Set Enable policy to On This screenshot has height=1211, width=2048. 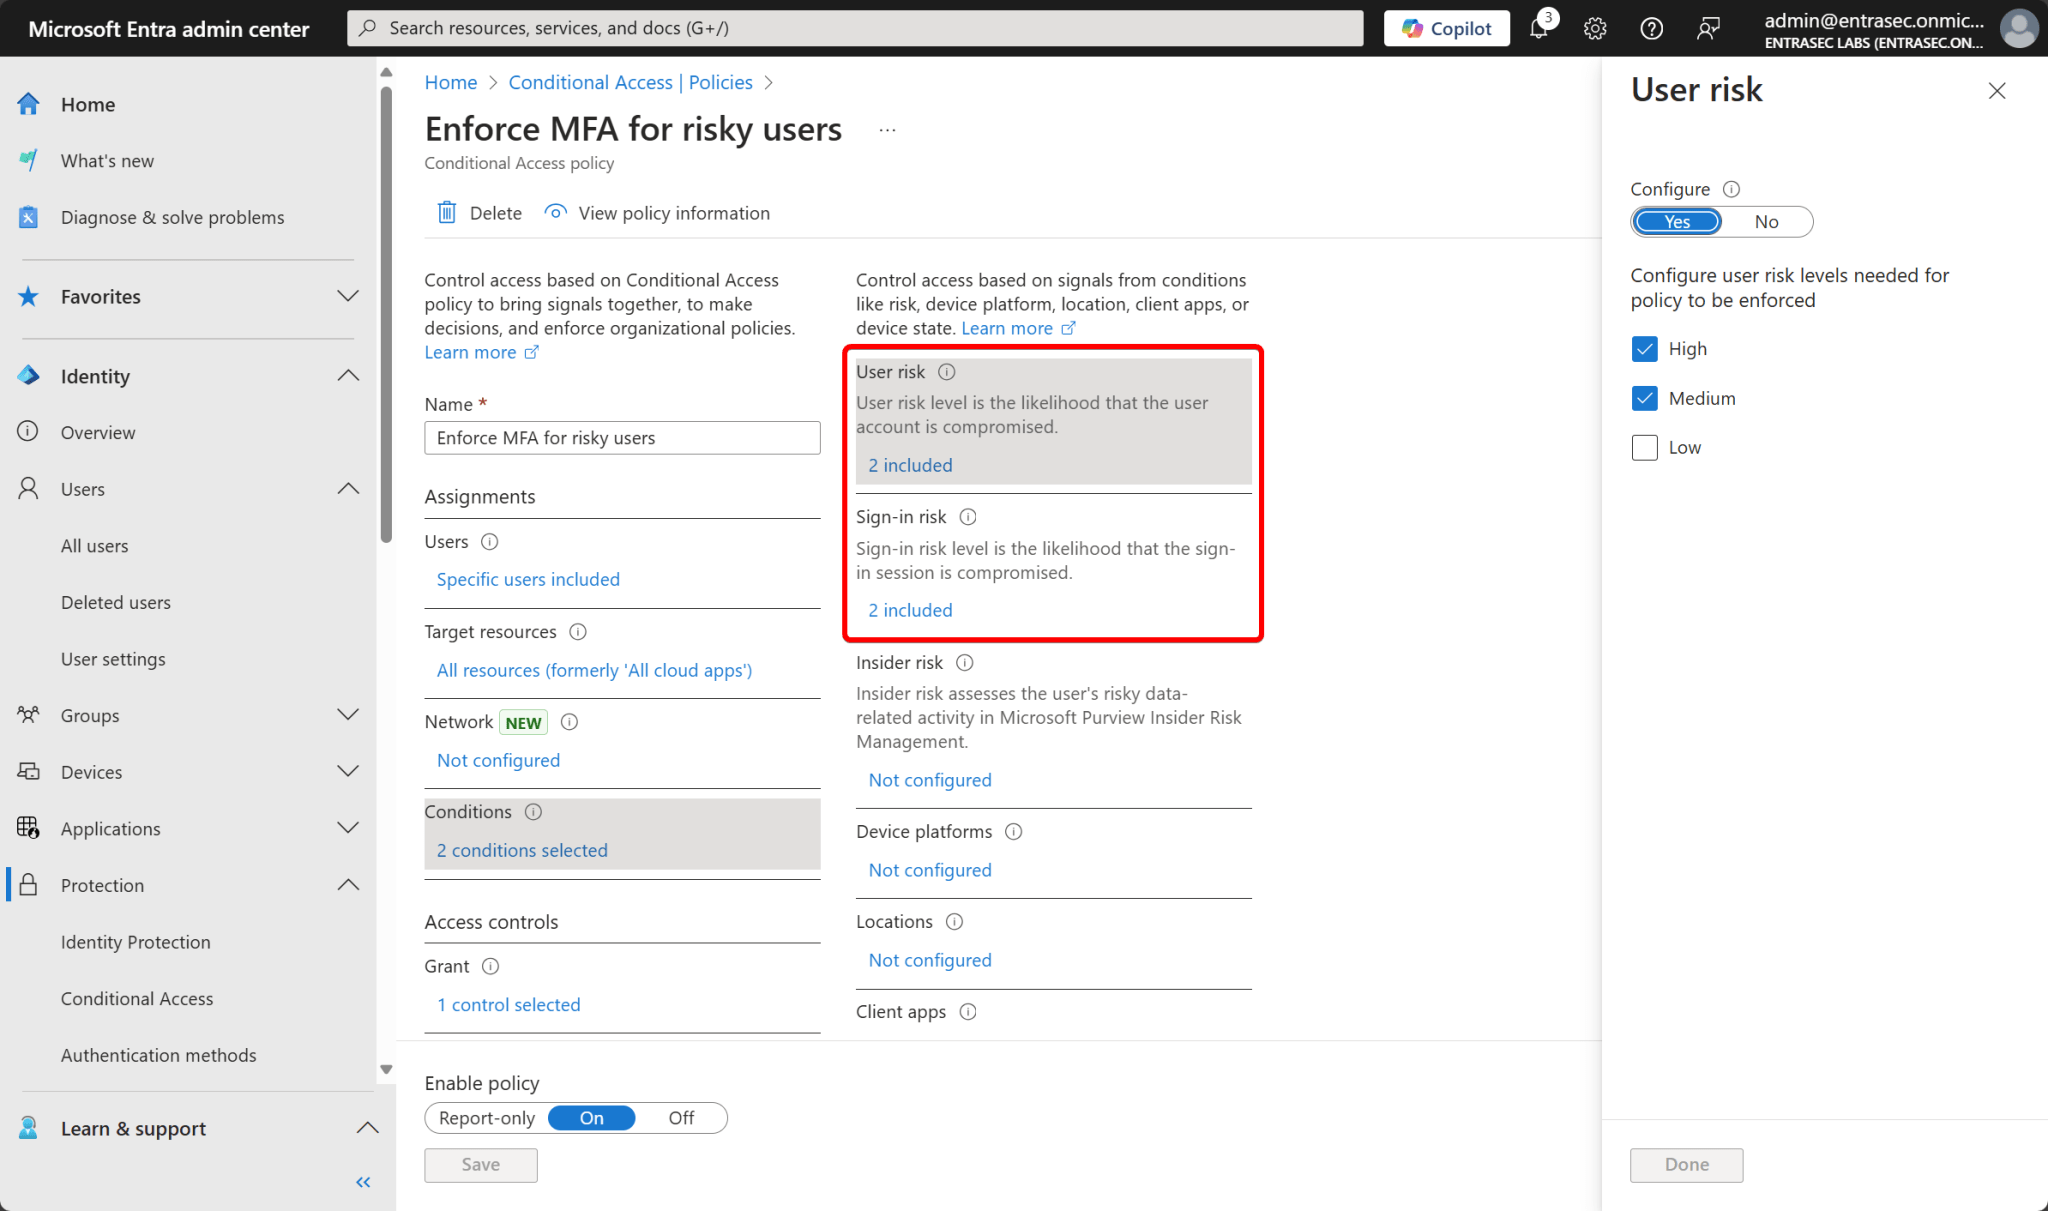[592, 1118]
